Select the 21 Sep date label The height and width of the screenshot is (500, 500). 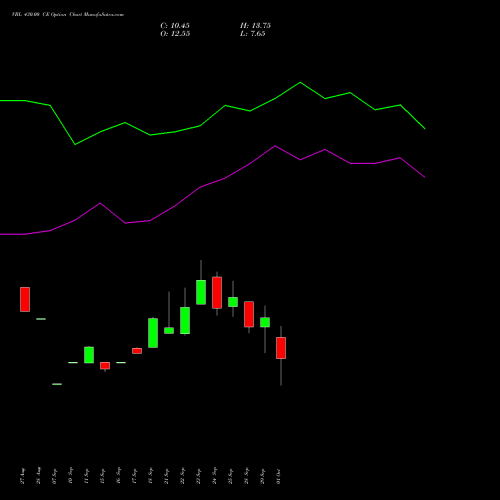coord(167,476)
